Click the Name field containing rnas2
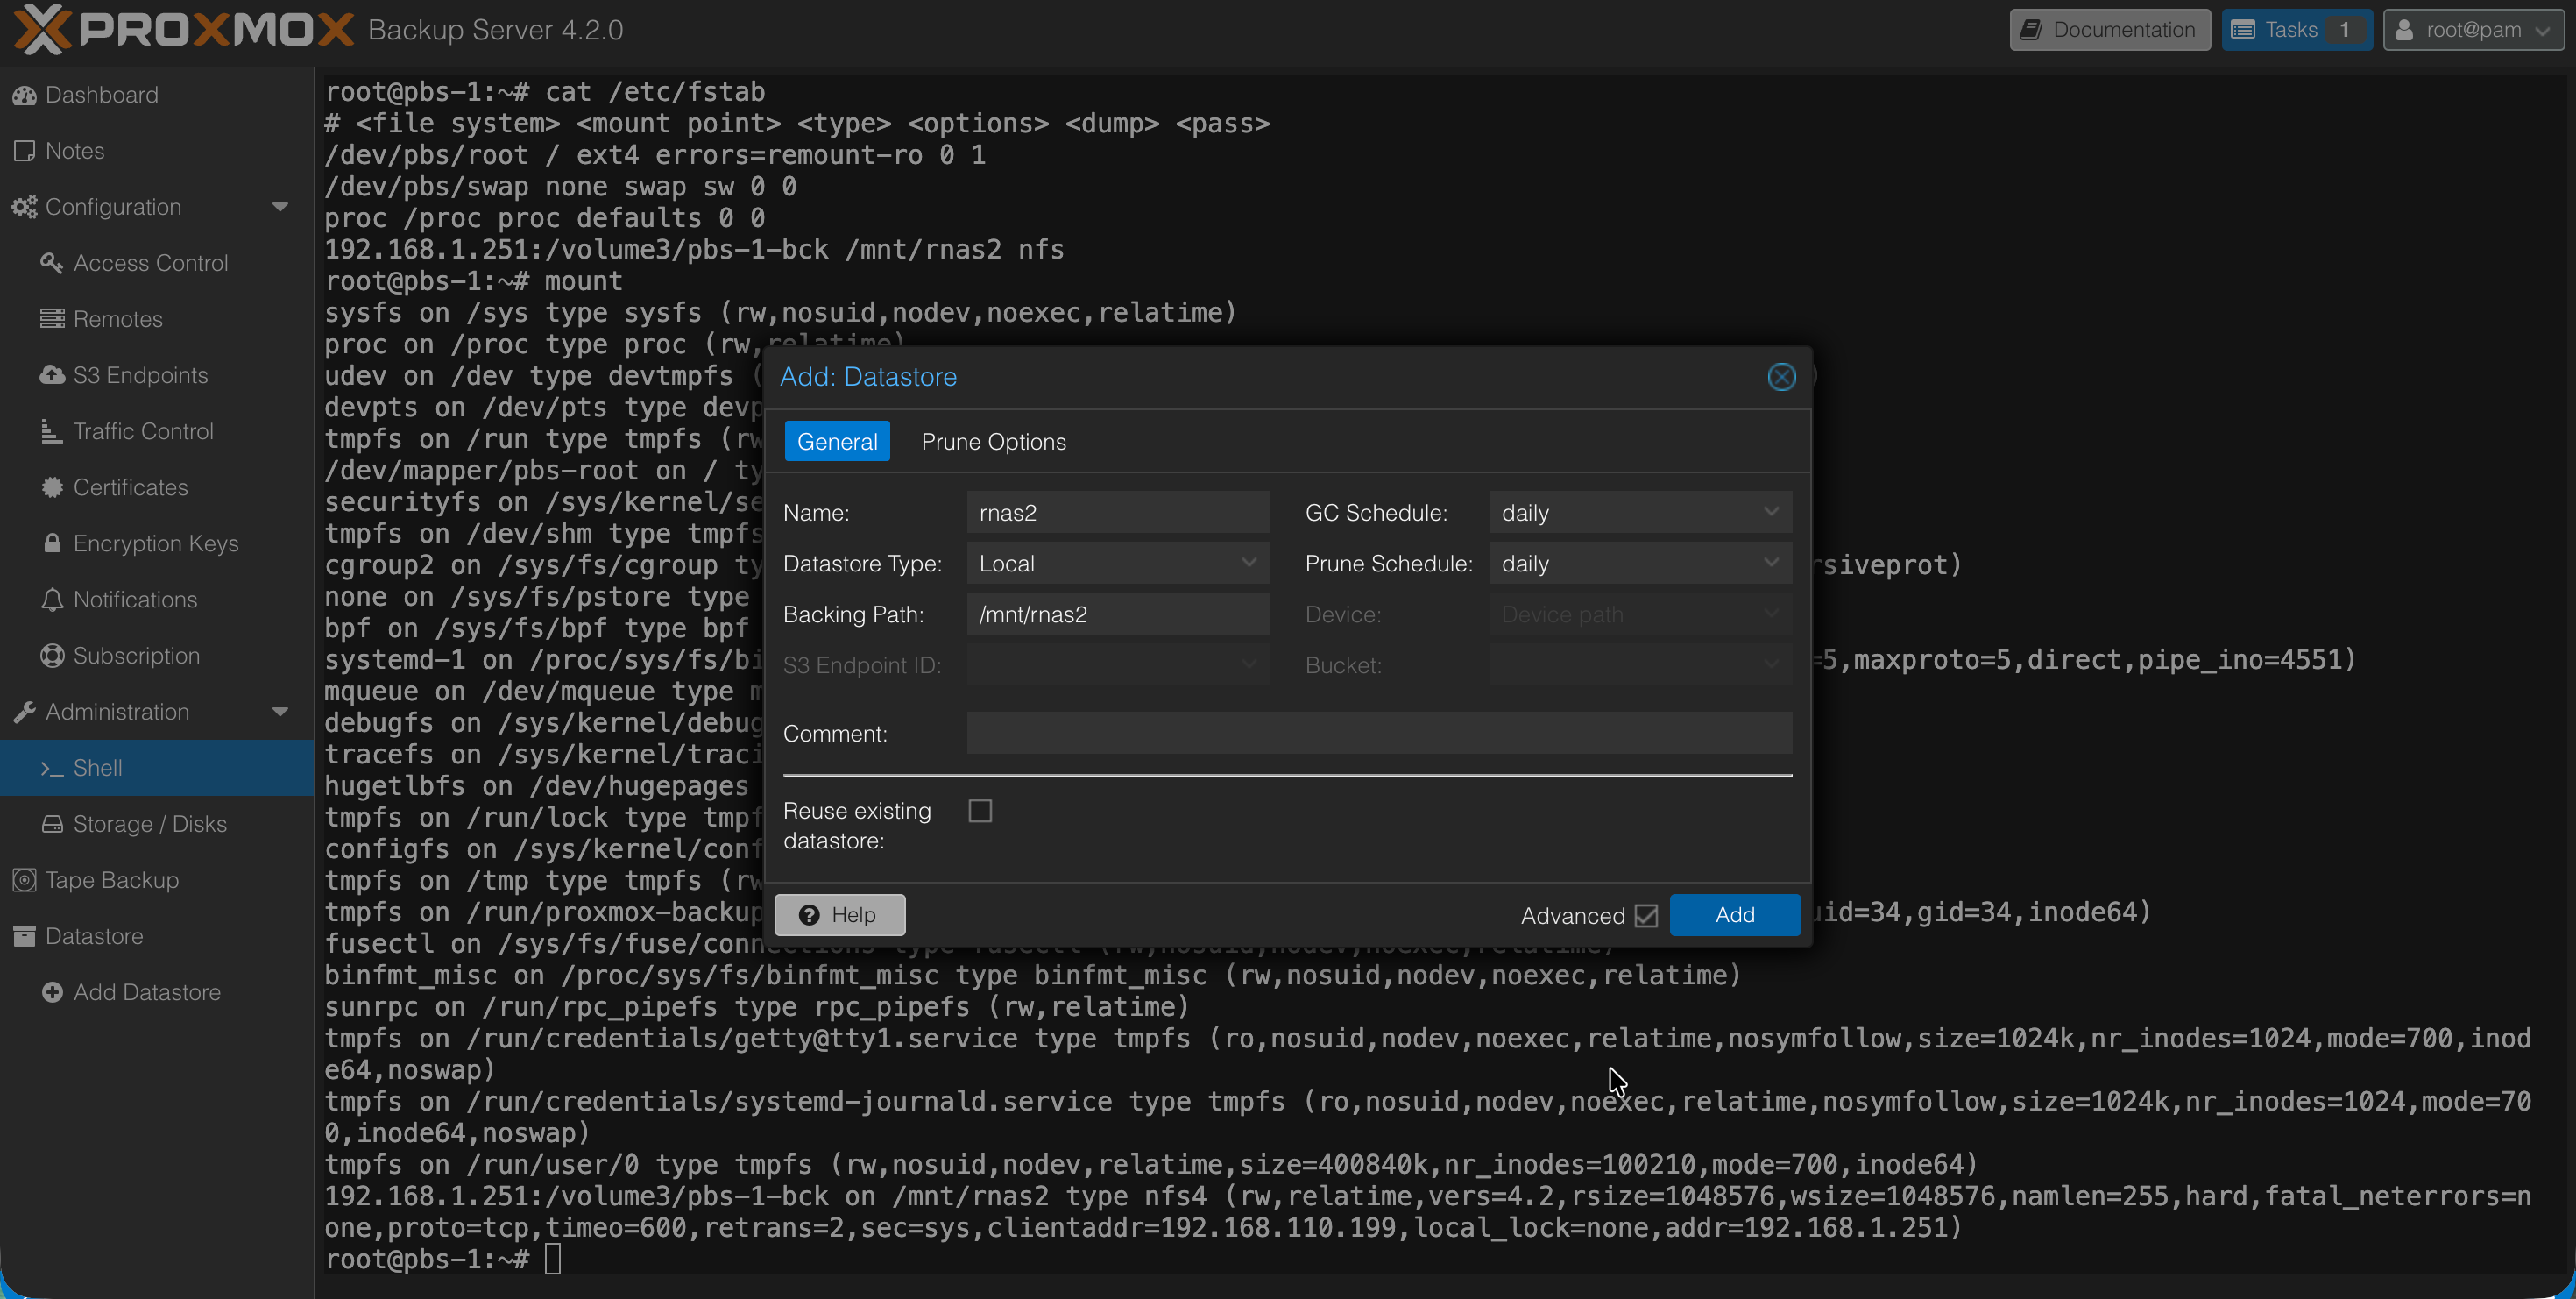Viewport: 2576px width, 1299px height. coord(1118,512)
